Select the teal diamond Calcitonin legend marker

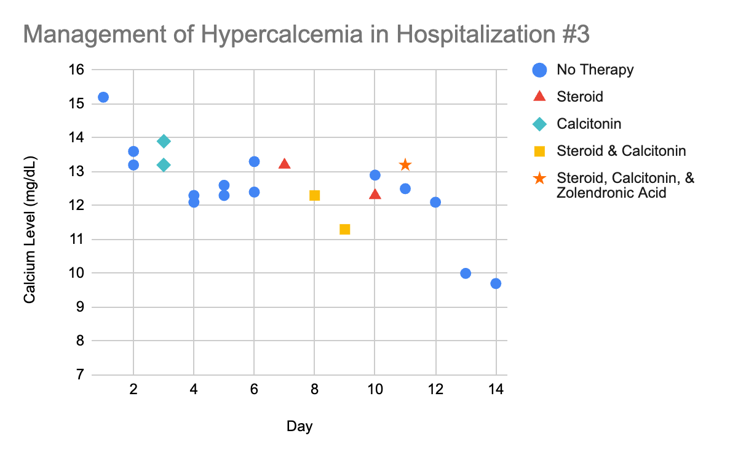(x=540, y=124)
